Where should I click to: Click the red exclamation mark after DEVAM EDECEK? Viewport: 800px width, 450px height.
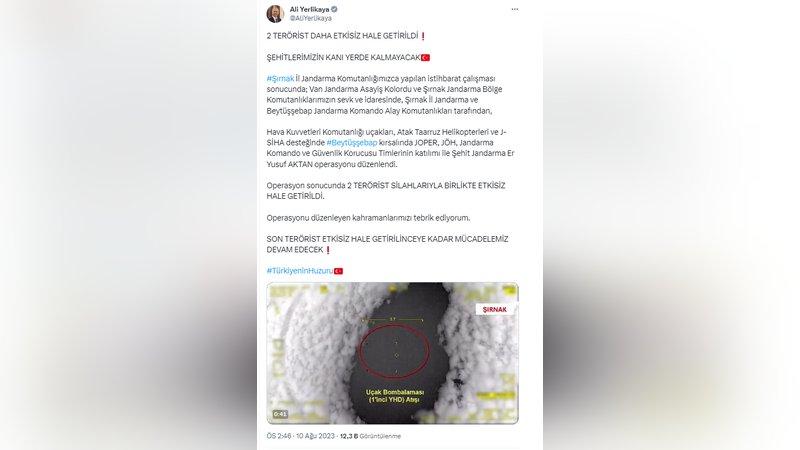click(328, 250)
